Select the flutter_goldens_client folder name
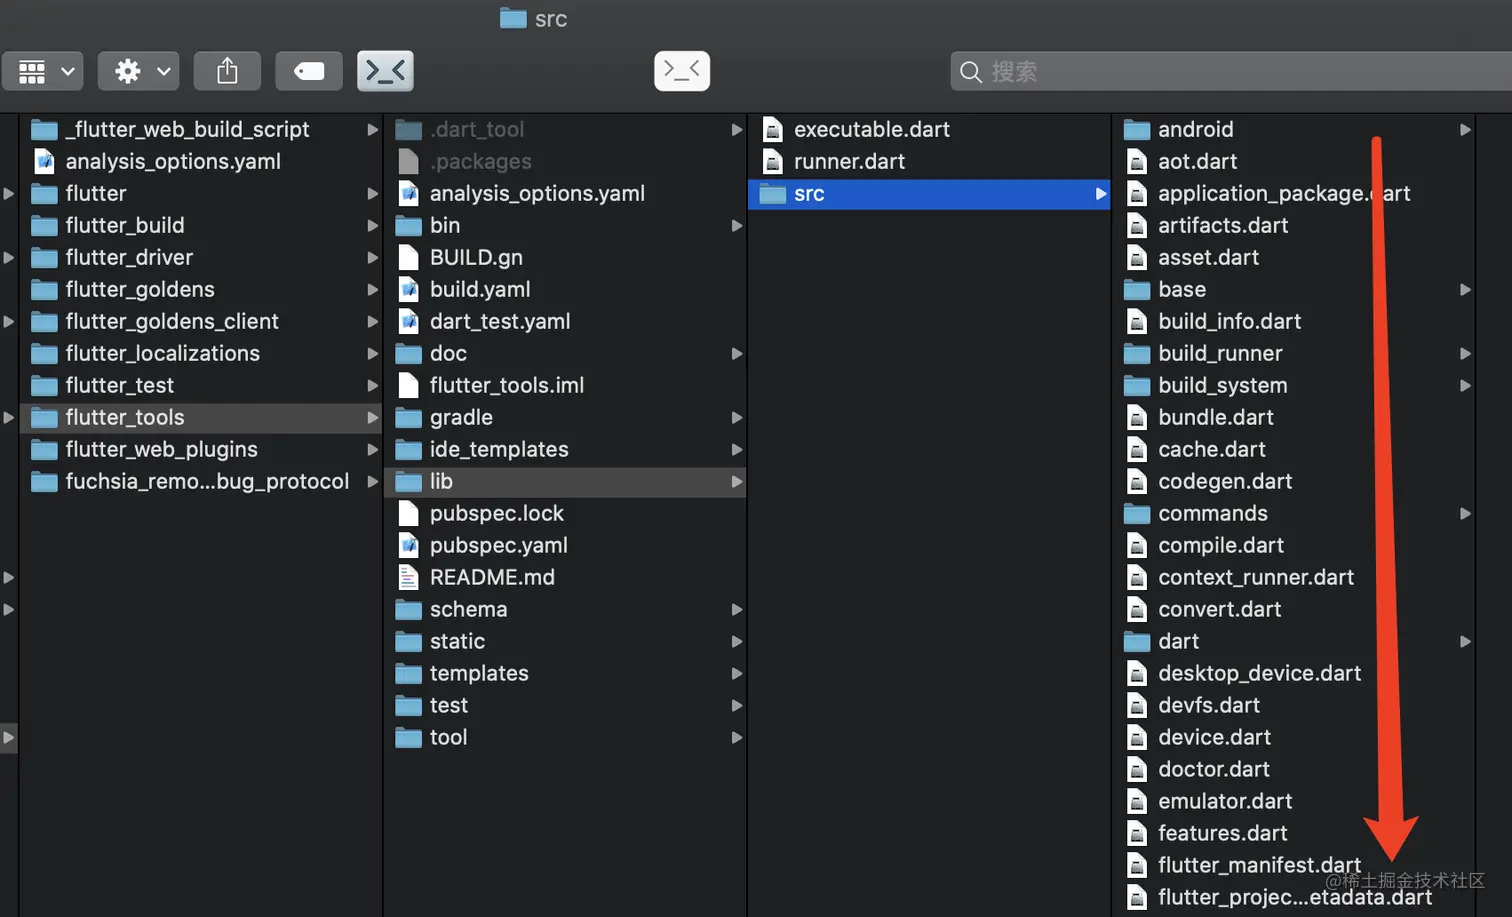 [172, 322]
